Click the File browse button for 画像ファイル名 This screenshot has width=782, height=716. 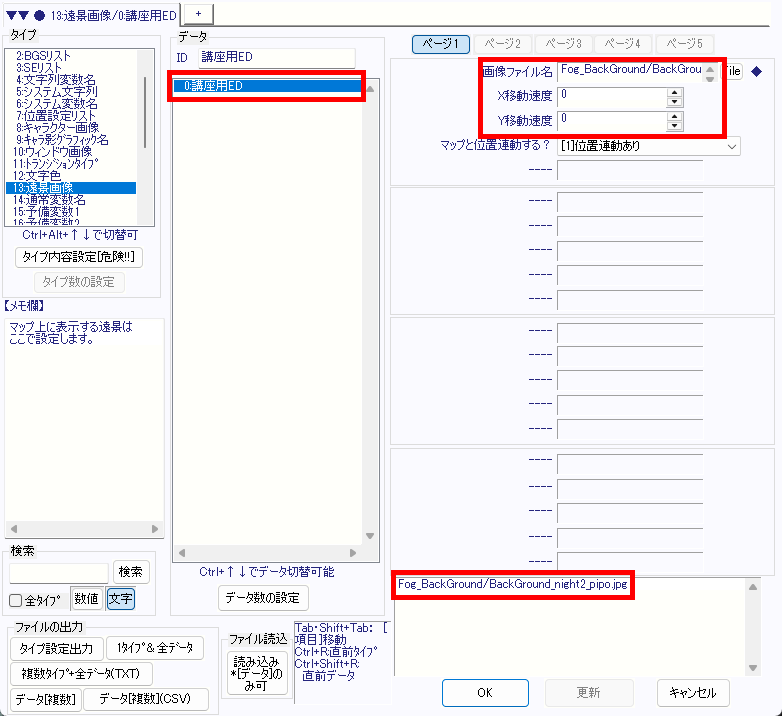tap(733, 71)
